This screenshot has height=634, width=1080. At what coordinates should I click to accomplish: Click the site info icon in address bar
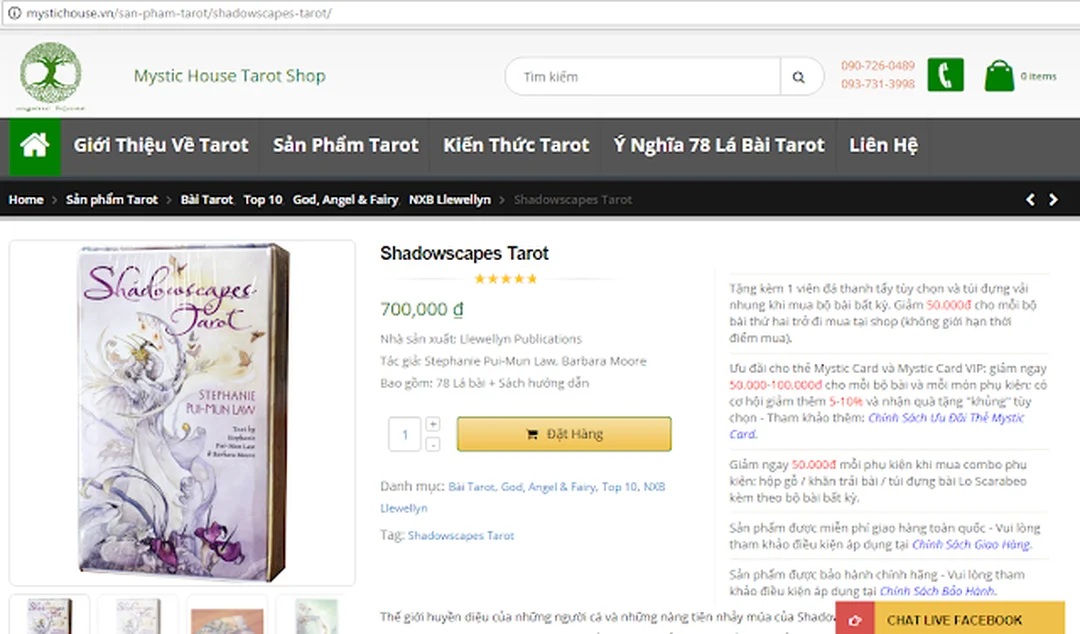click(x=14, y=12)
